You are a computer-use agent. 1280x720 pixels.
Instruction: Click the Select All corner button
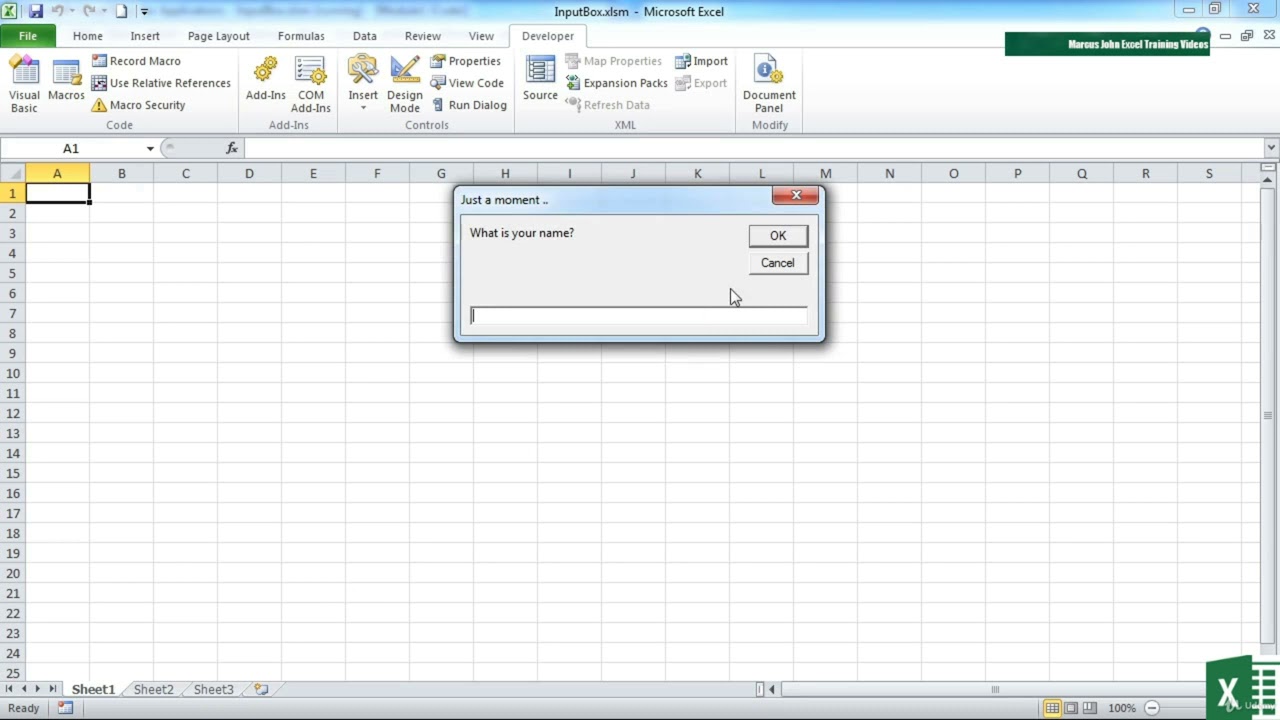point(12,174)
